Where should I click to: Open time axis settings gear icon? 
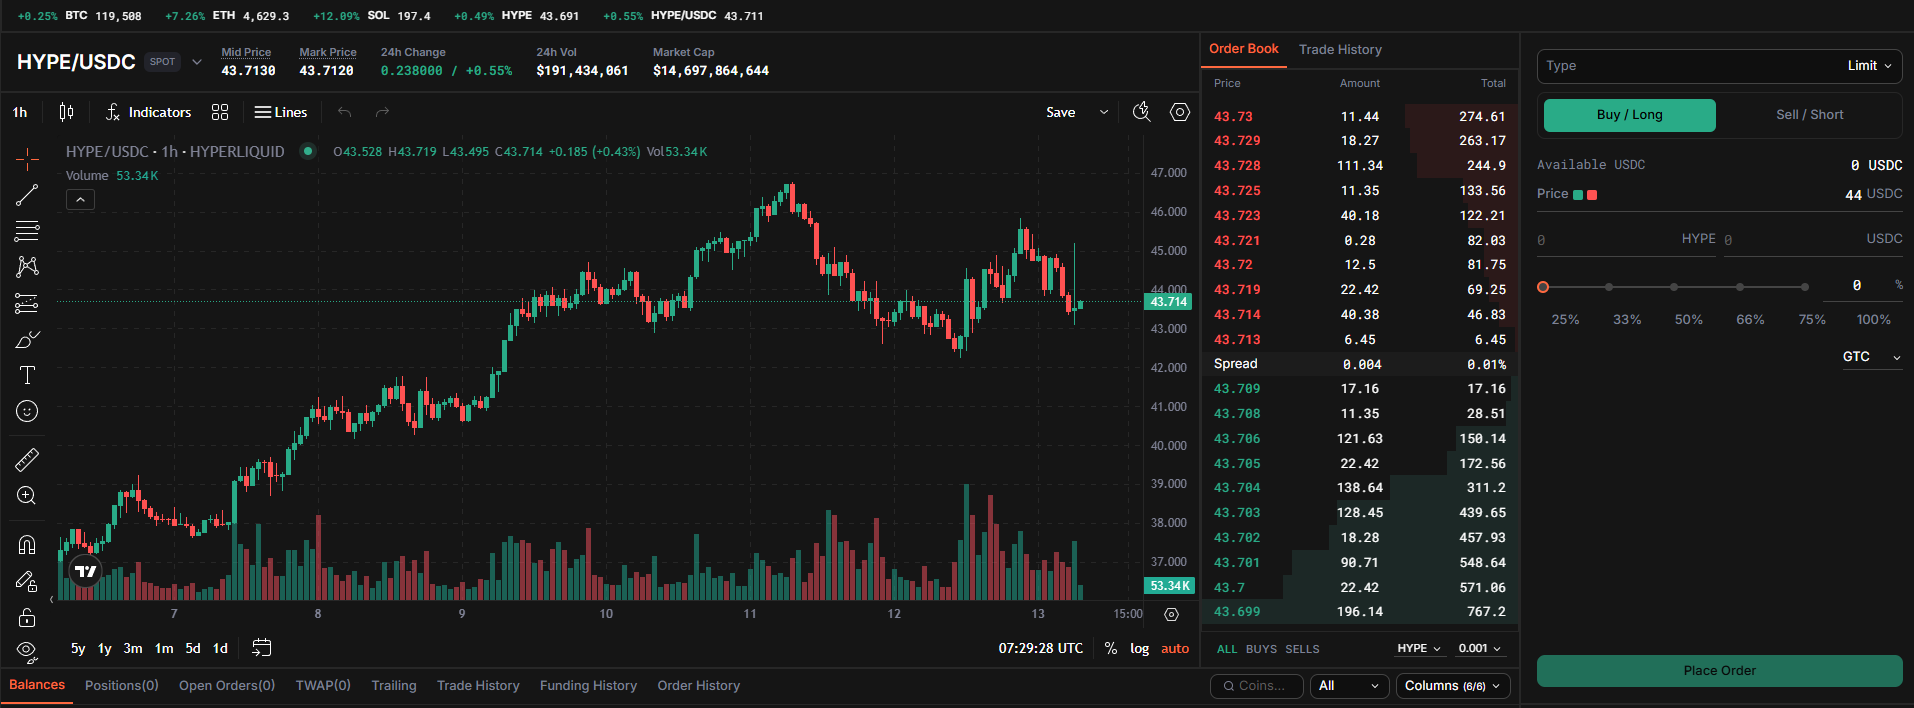click(1172, 614)
